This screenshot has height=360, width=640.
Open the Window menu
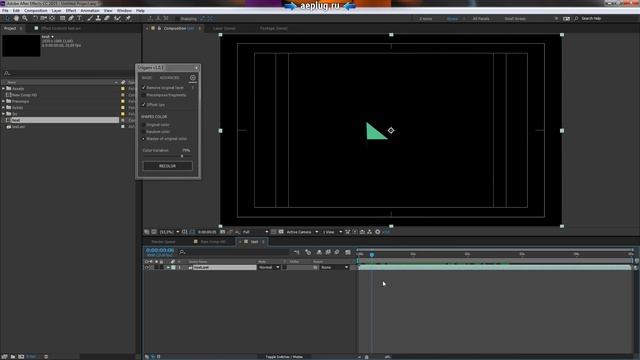[x=124, y=11]
